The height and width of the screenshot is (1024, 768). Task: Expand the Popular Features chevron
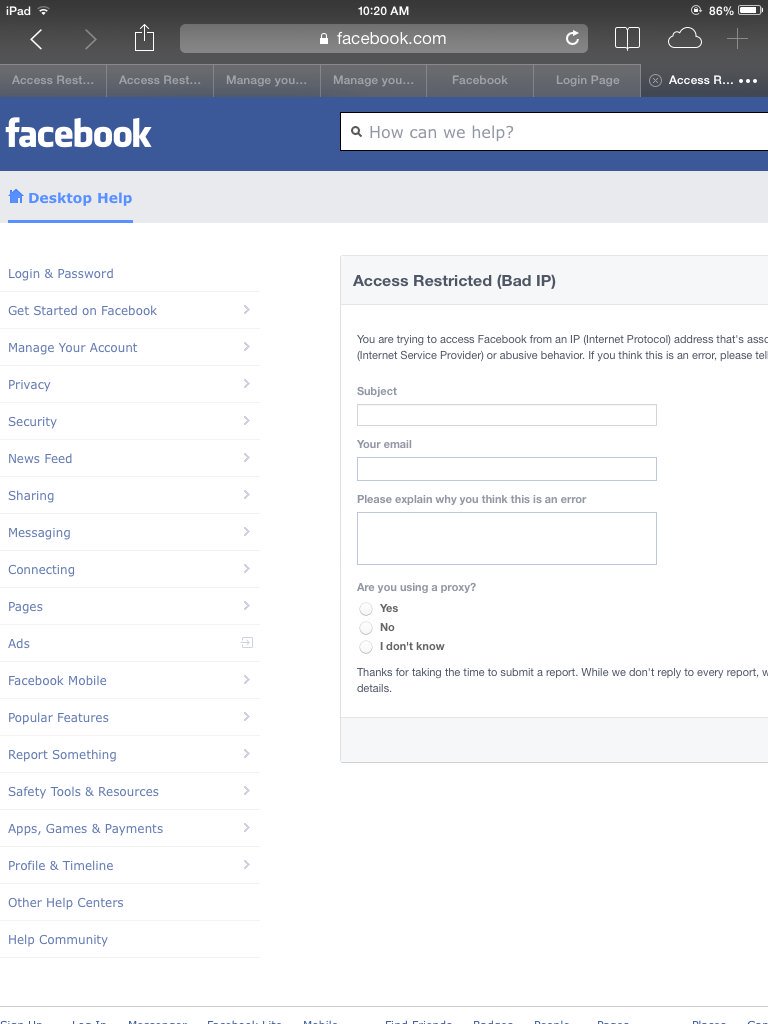(x=246, y=716)
